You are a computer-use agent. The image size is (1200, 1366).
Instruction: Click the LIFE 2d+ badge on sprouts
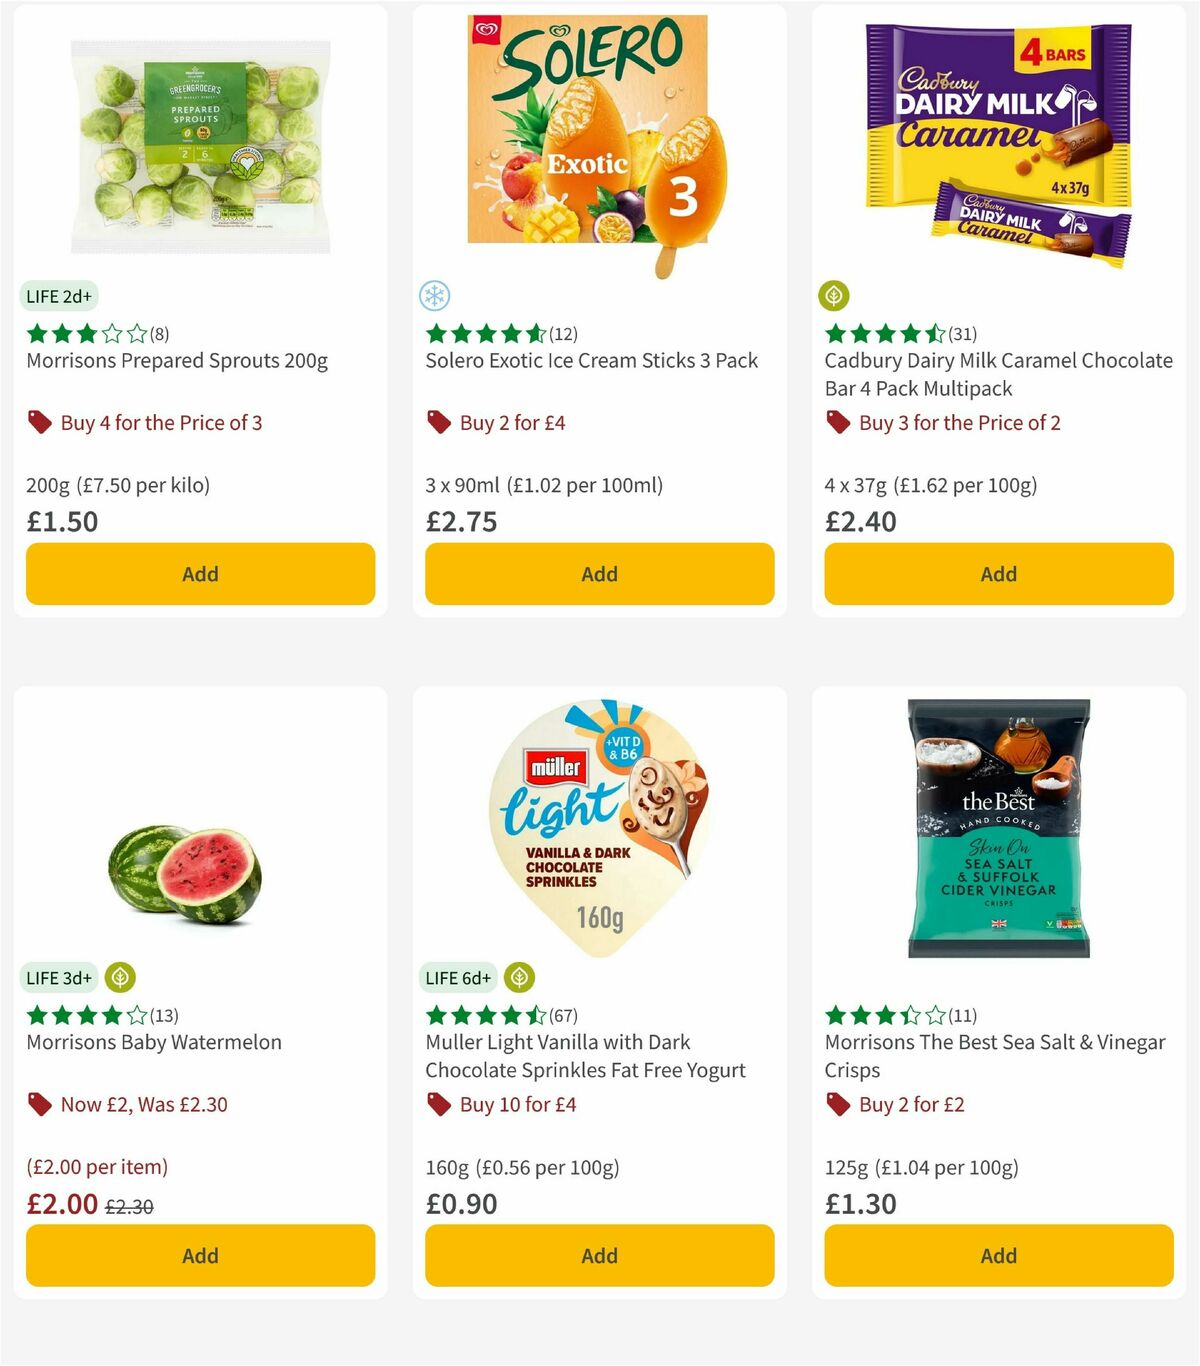[58, 296]
